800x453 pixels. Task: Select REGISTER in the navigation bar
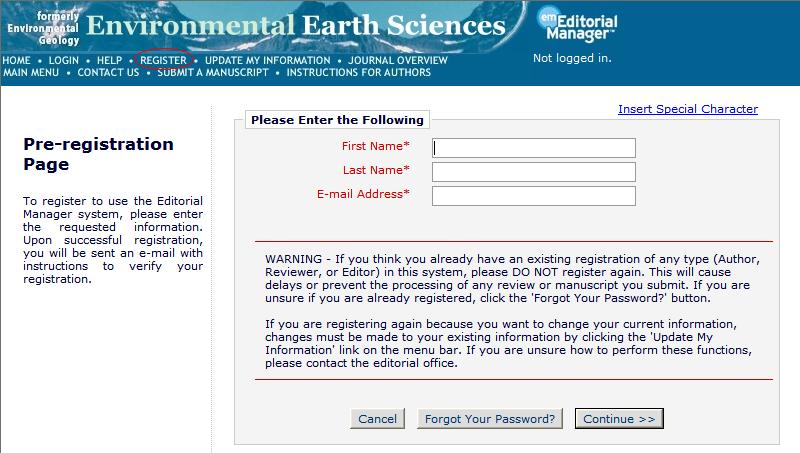pyautogui.click(x=163, y=60)
